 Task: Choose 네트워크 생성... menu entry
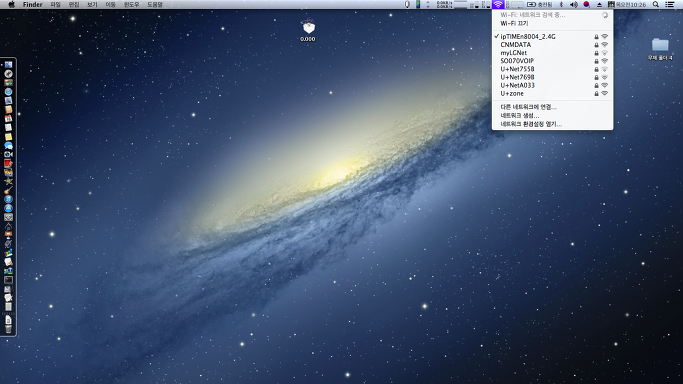pos(552,115)
